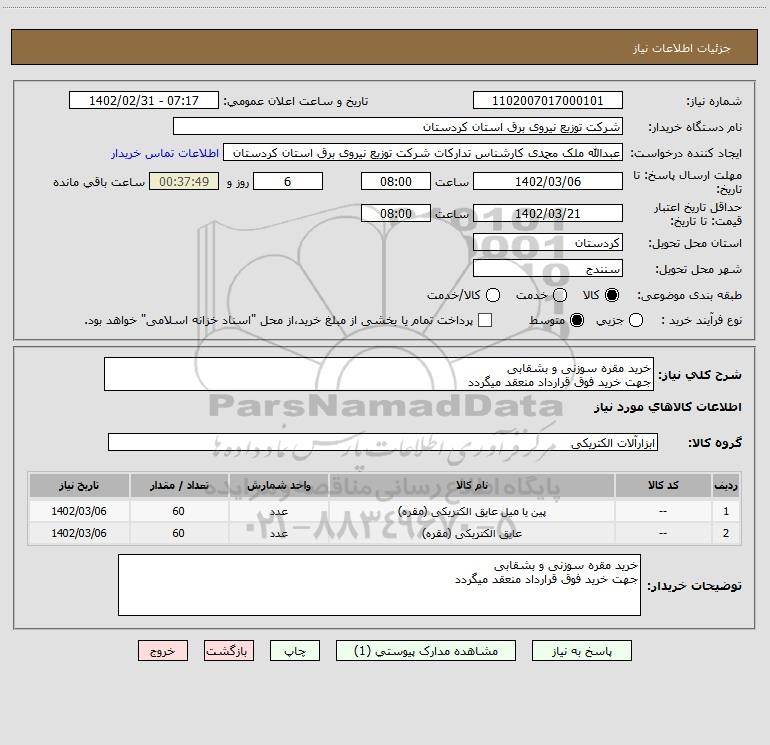Viewport: 770px width, 745px height.
Task: Click row number 1 cell
Action: pyautogui.click(x=726, y=511)
